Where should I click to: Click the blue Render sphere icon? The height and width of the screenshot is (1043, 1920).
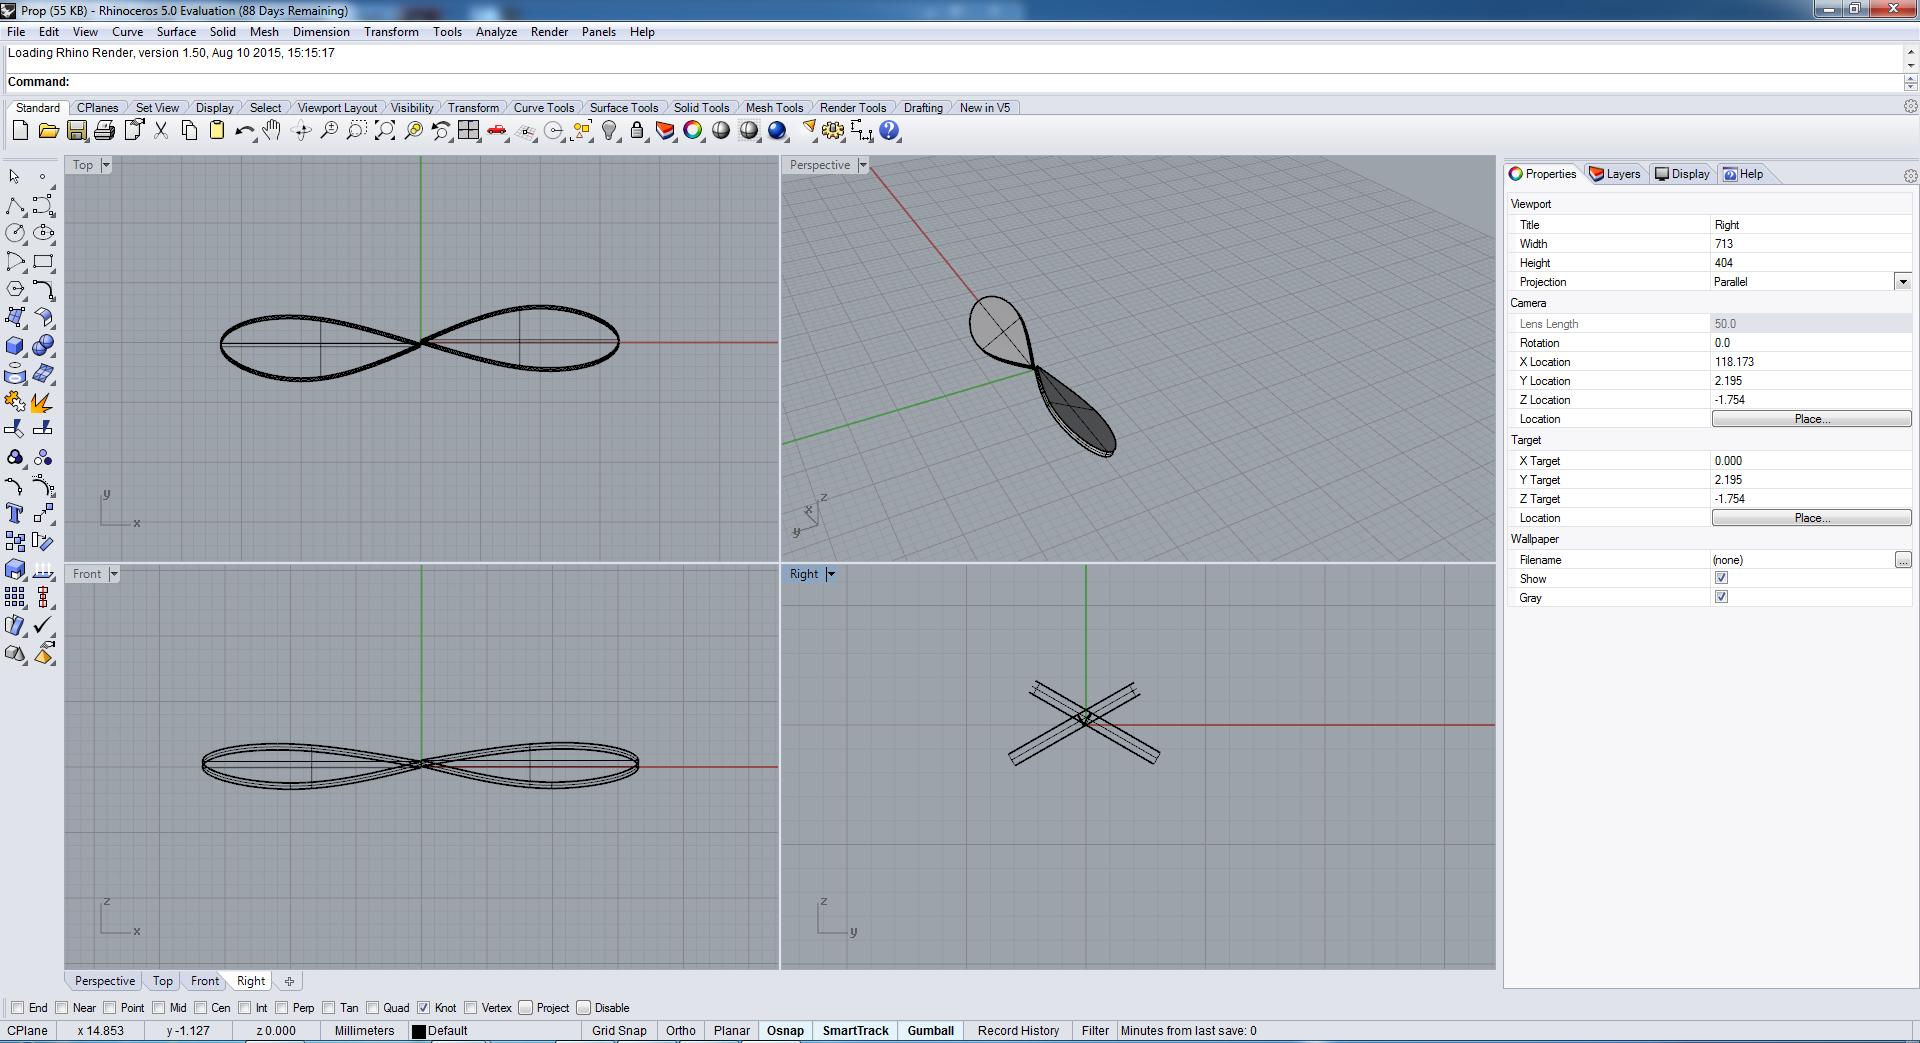click(x=777, y=131)
